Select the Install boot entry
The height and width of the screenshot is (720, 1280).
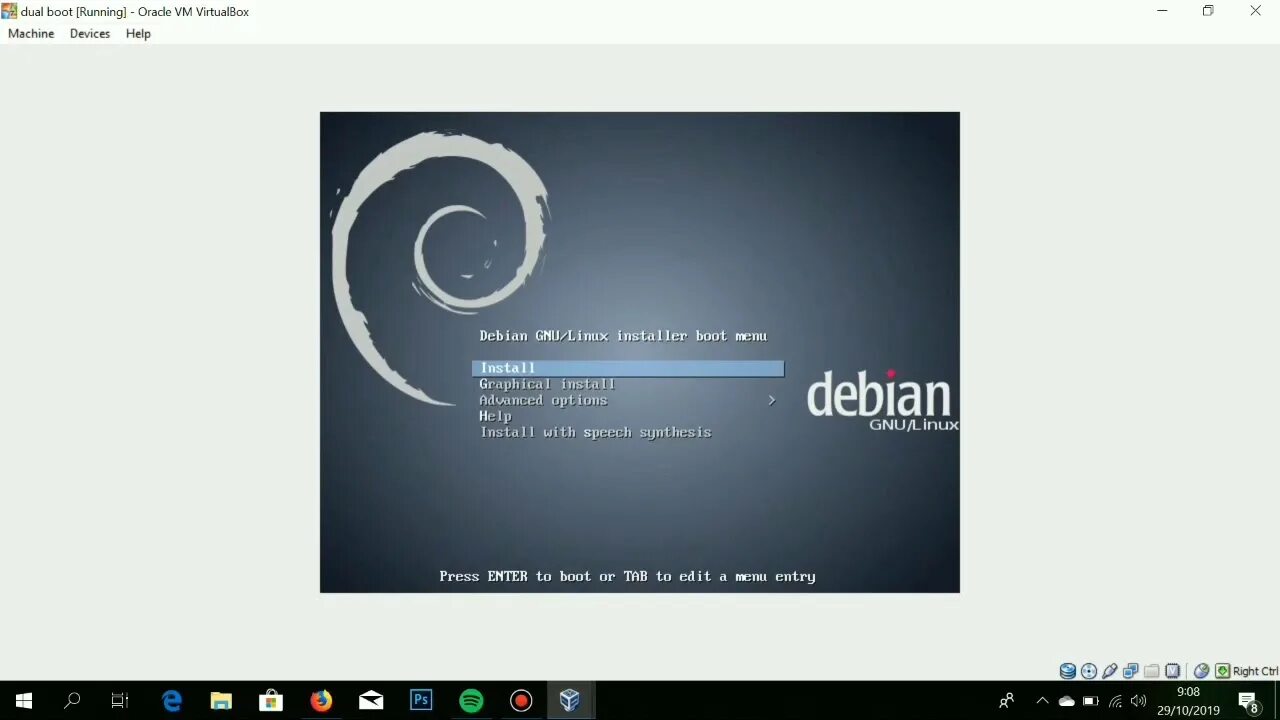(628, 368)
